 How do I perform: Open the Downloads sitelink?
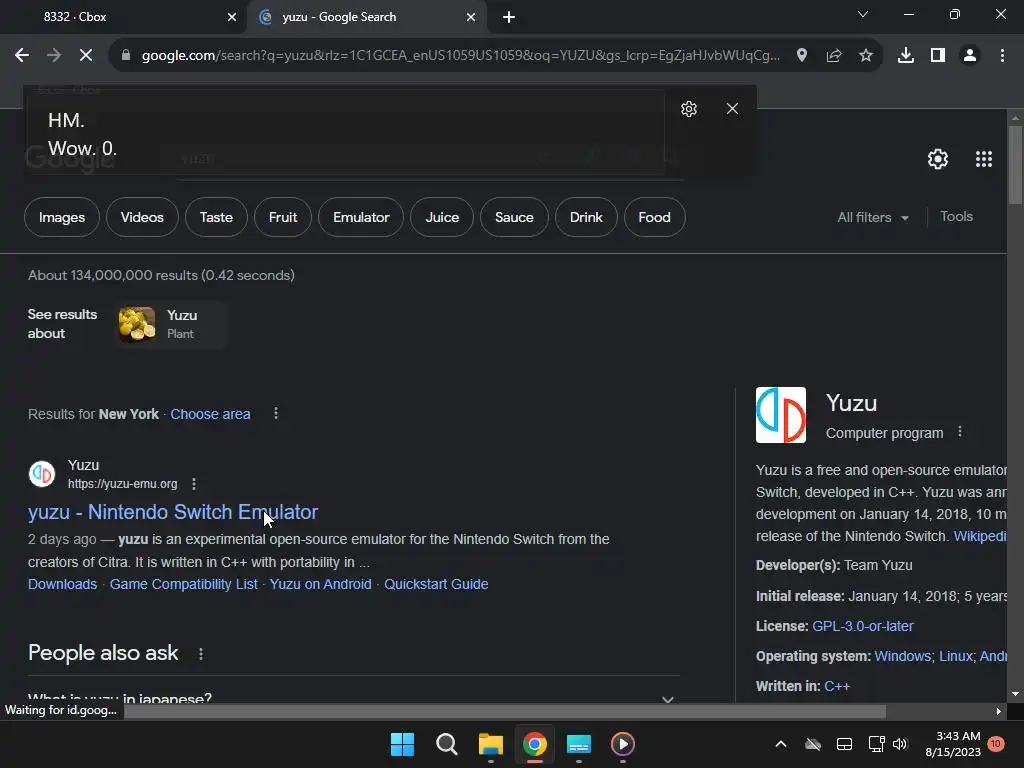63,584
